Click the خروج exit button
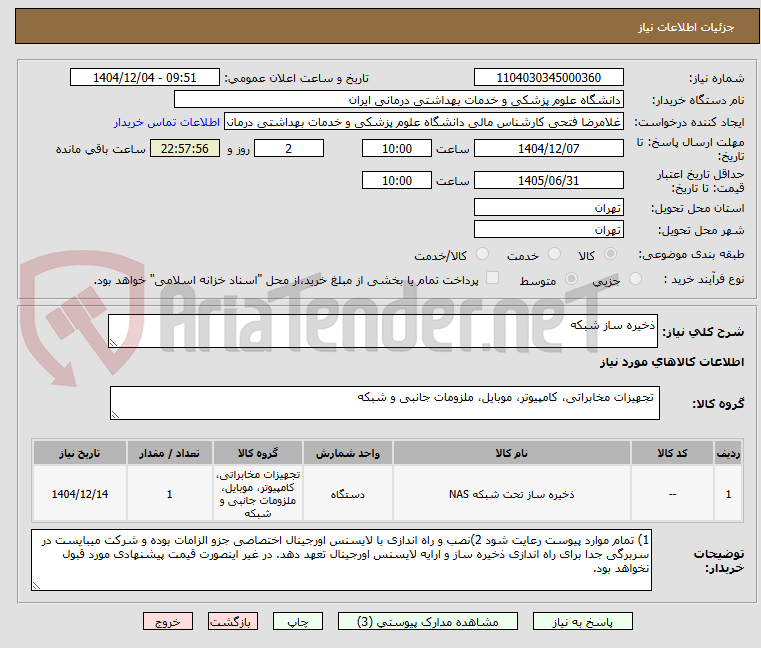The image size is (761, 648). click(167, 621)
